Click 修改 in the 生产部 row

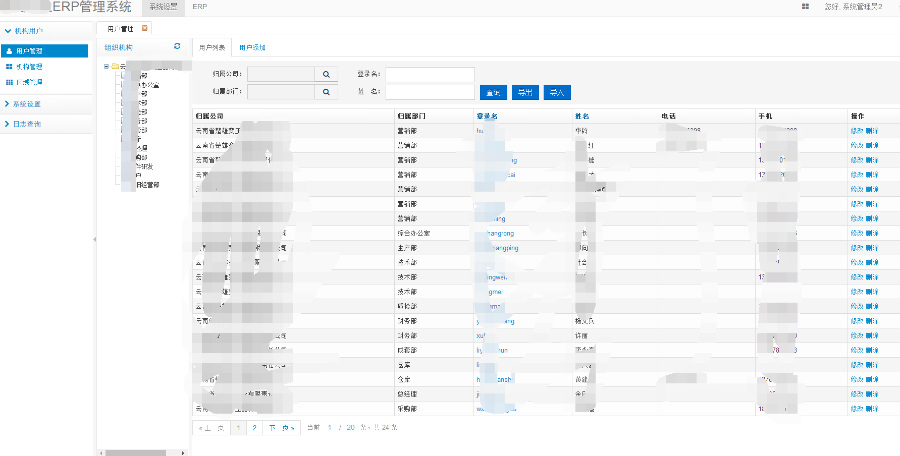(856, 248)
